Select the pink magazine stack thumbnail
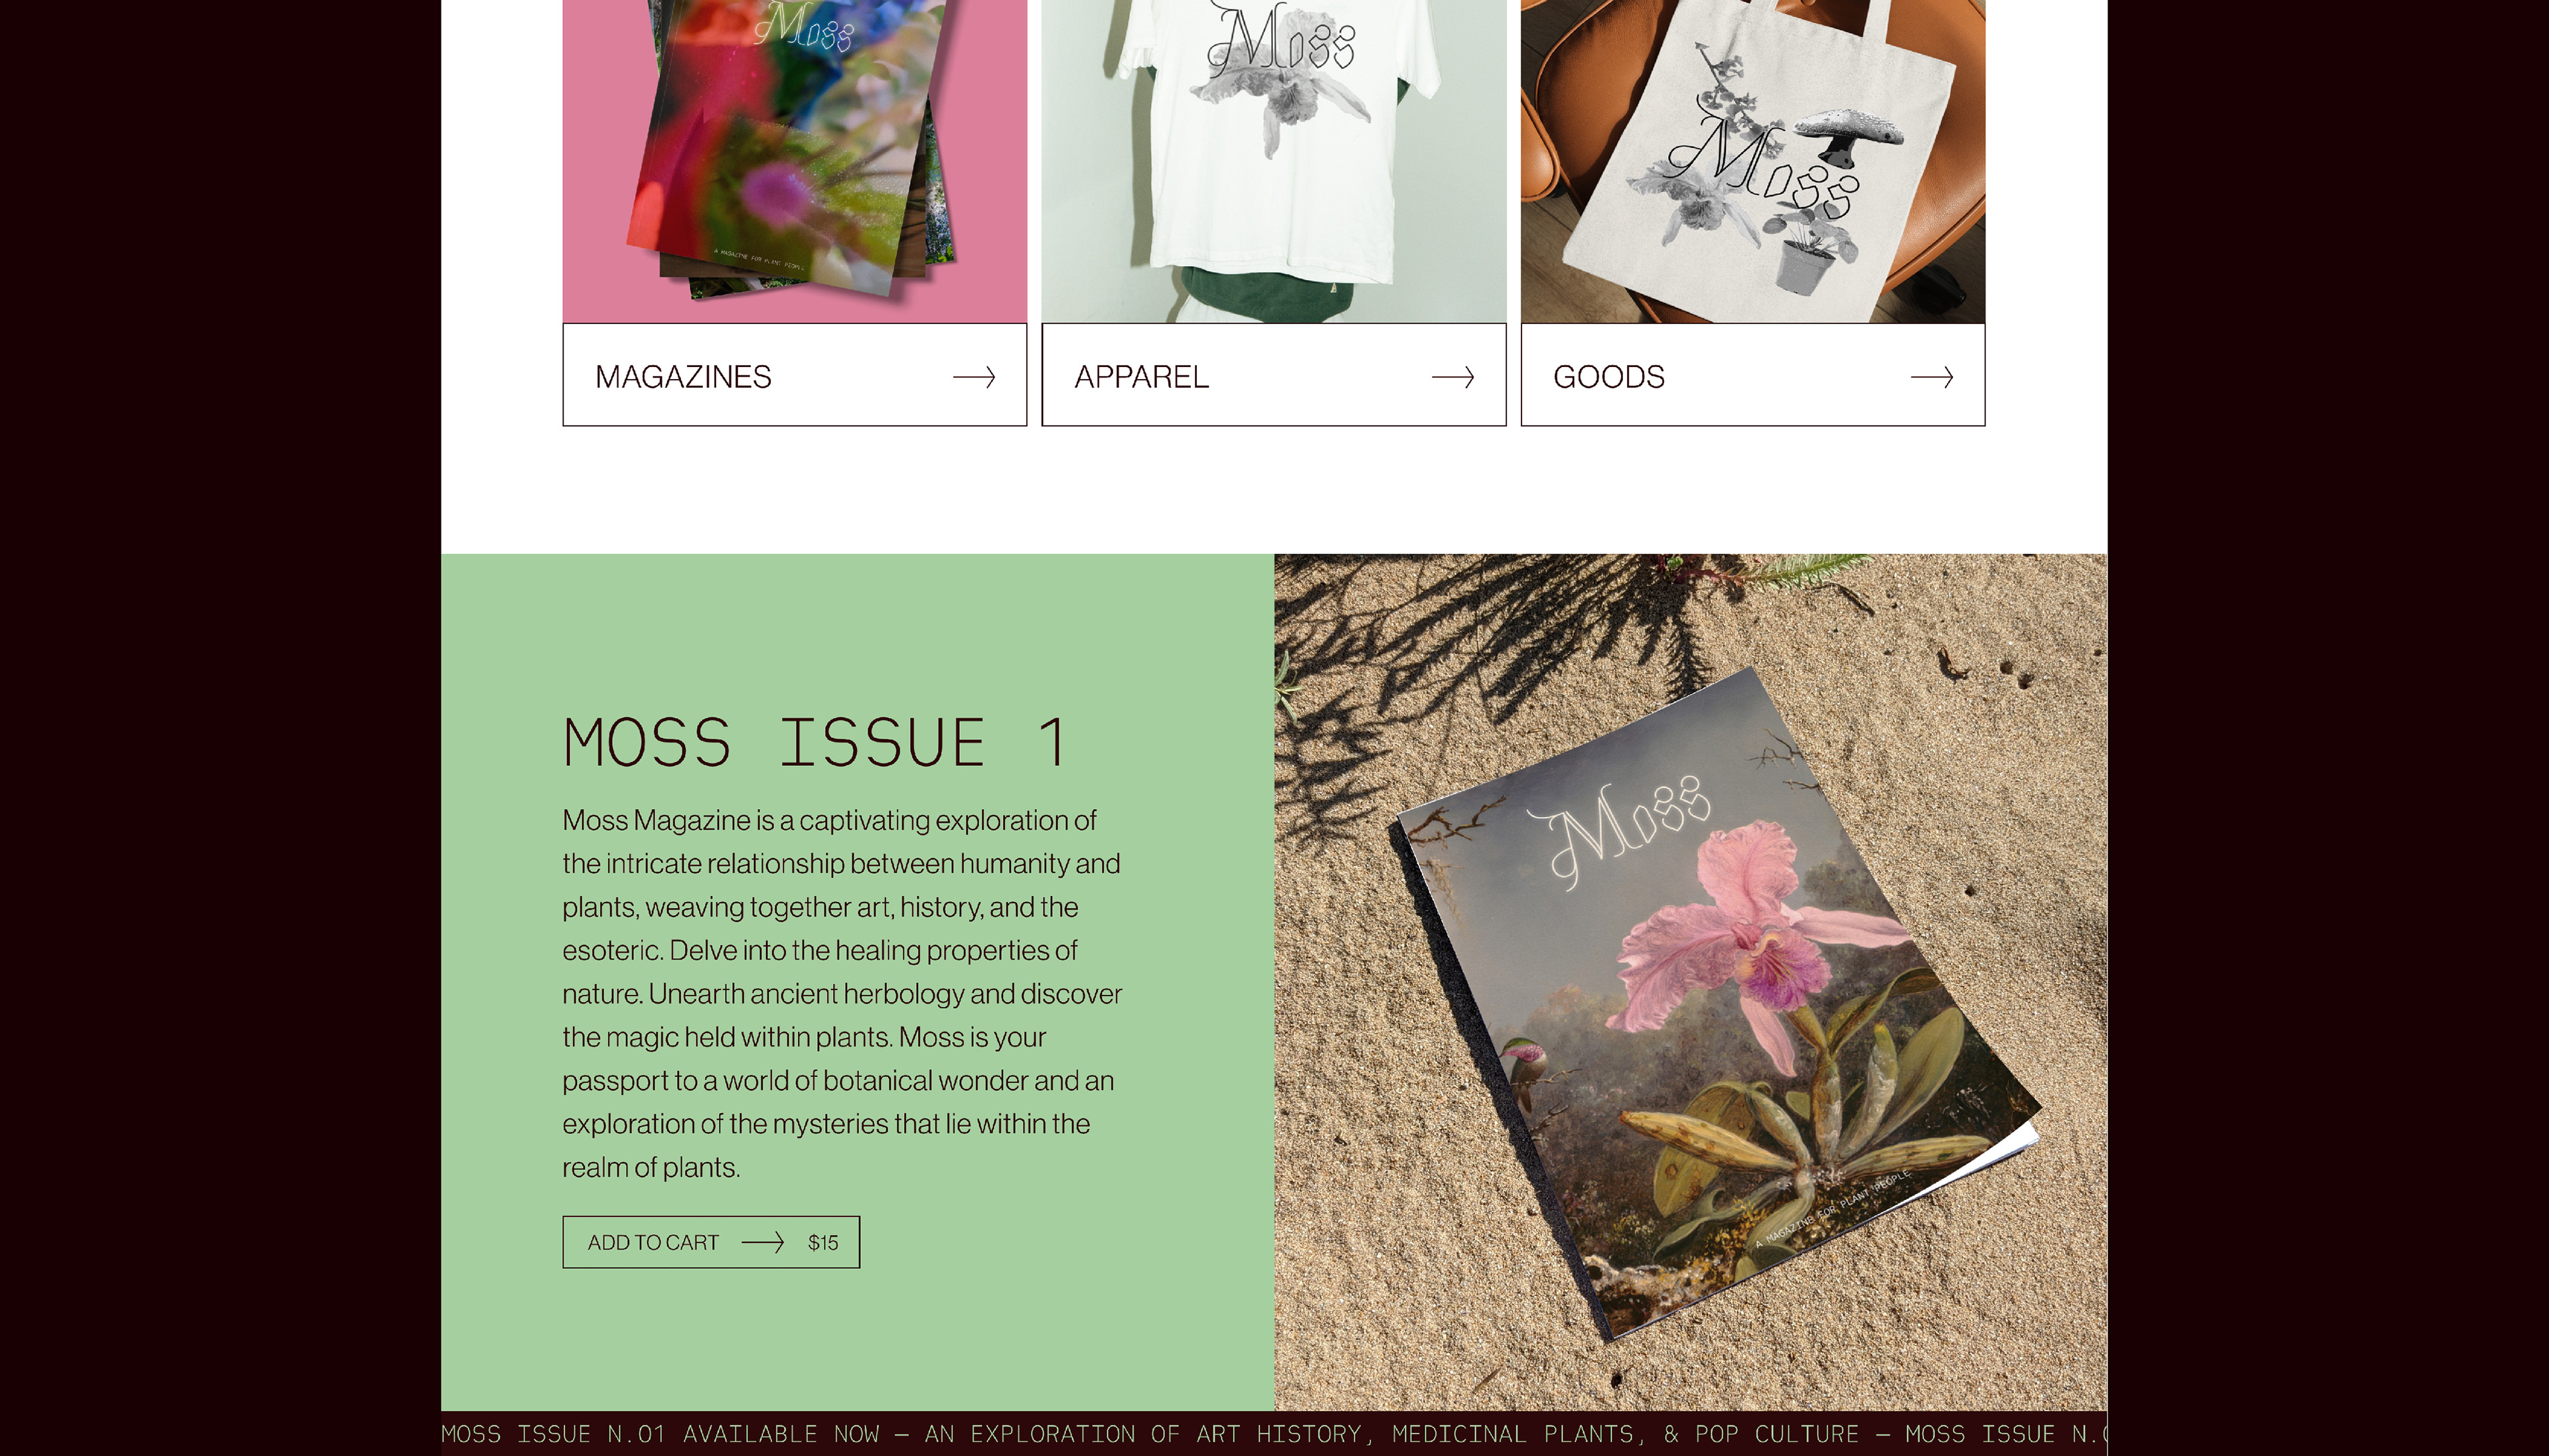The image size is (2549, 1456). pos(794,161)
